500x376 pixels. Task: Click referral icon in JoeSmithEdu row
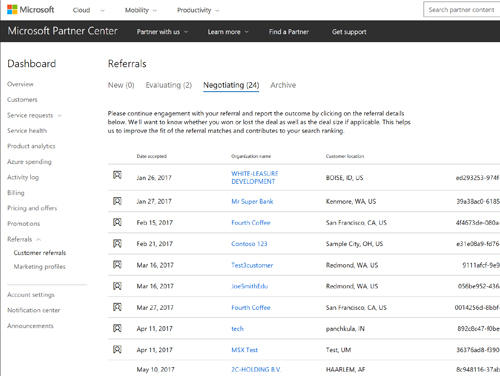pos(117,286)
